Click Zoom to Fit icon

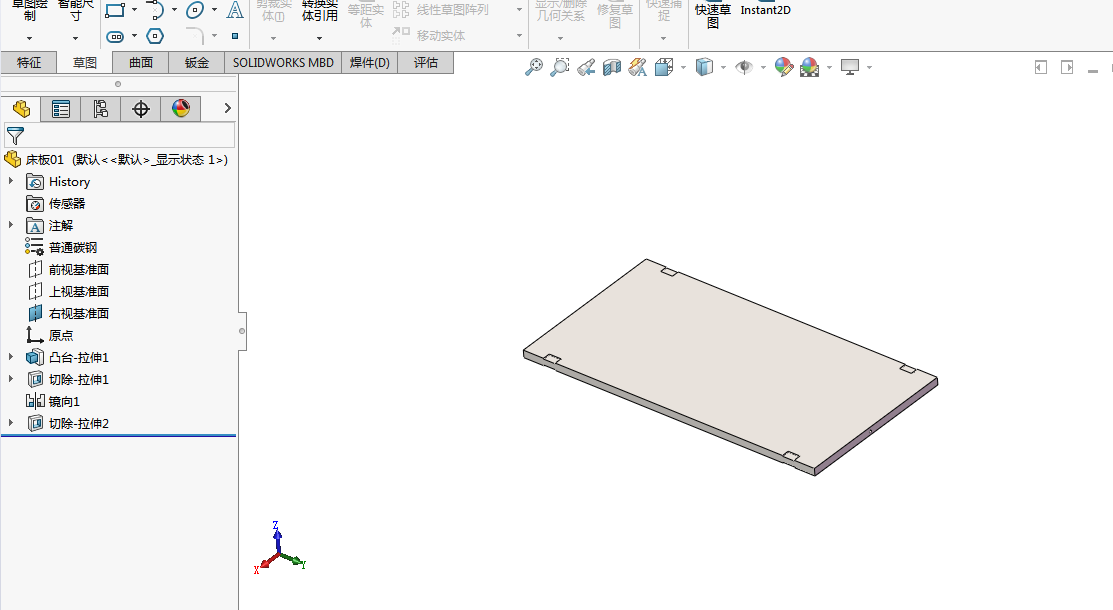coord(534,67)
